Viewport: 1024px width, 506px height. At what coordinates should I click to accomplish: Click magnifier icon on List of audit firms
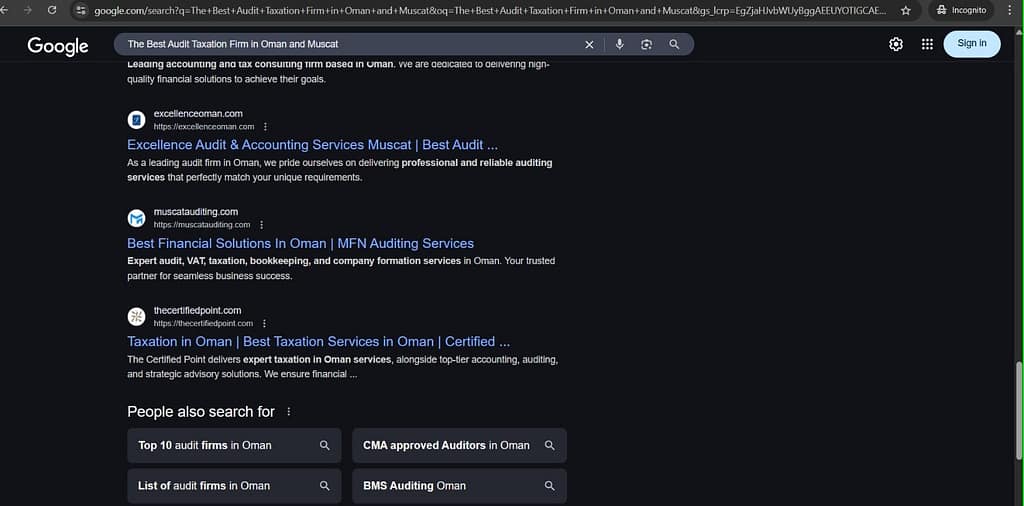(325, 486)
